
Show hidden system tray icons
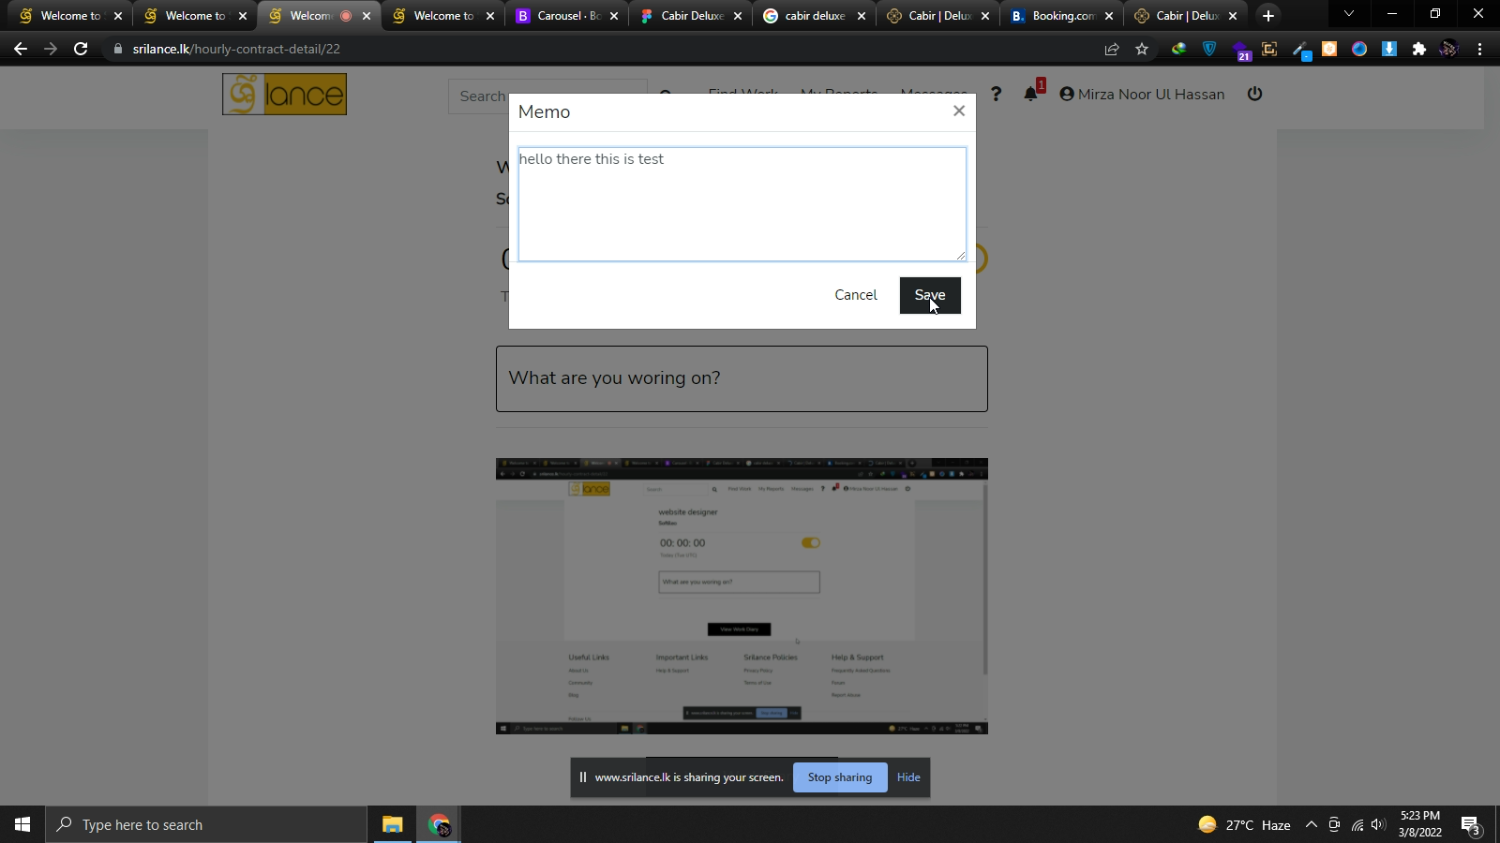[1311, 825]
